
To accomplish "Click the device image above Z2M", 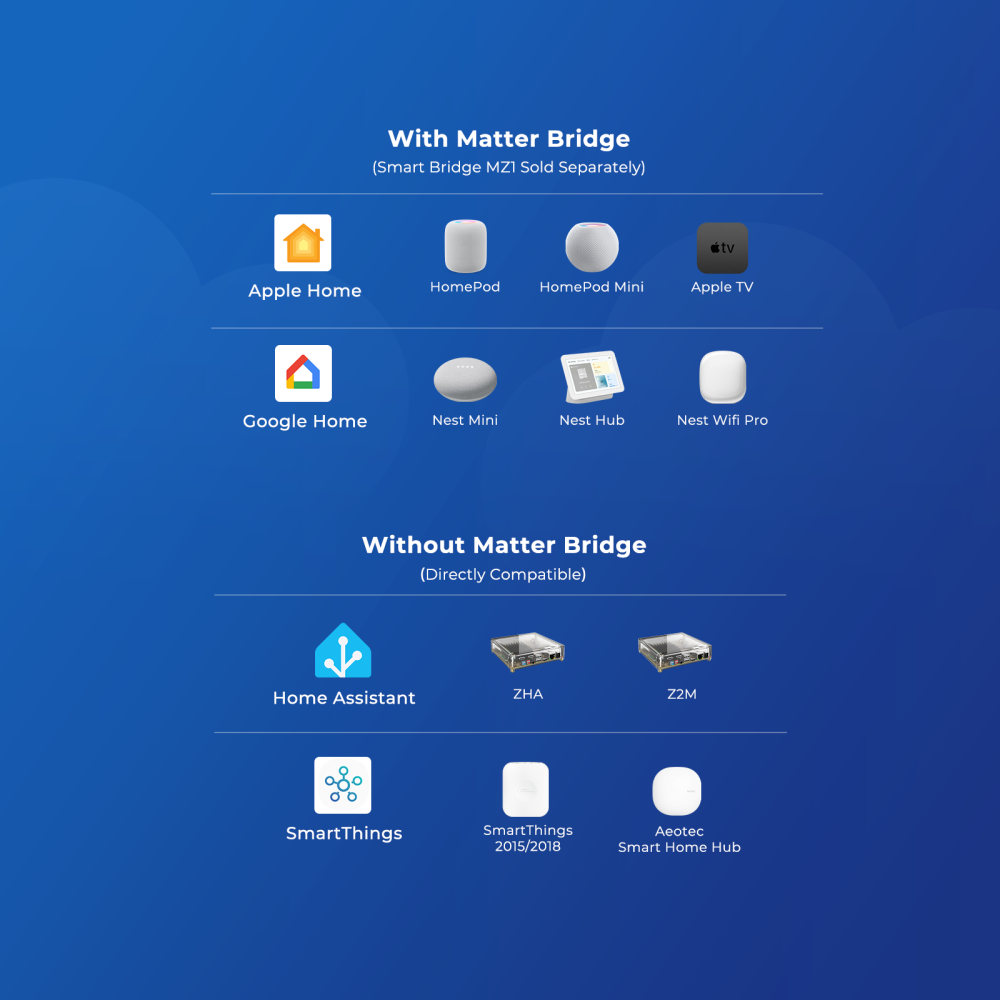I will pyautogui.click(x=675, y=652).
